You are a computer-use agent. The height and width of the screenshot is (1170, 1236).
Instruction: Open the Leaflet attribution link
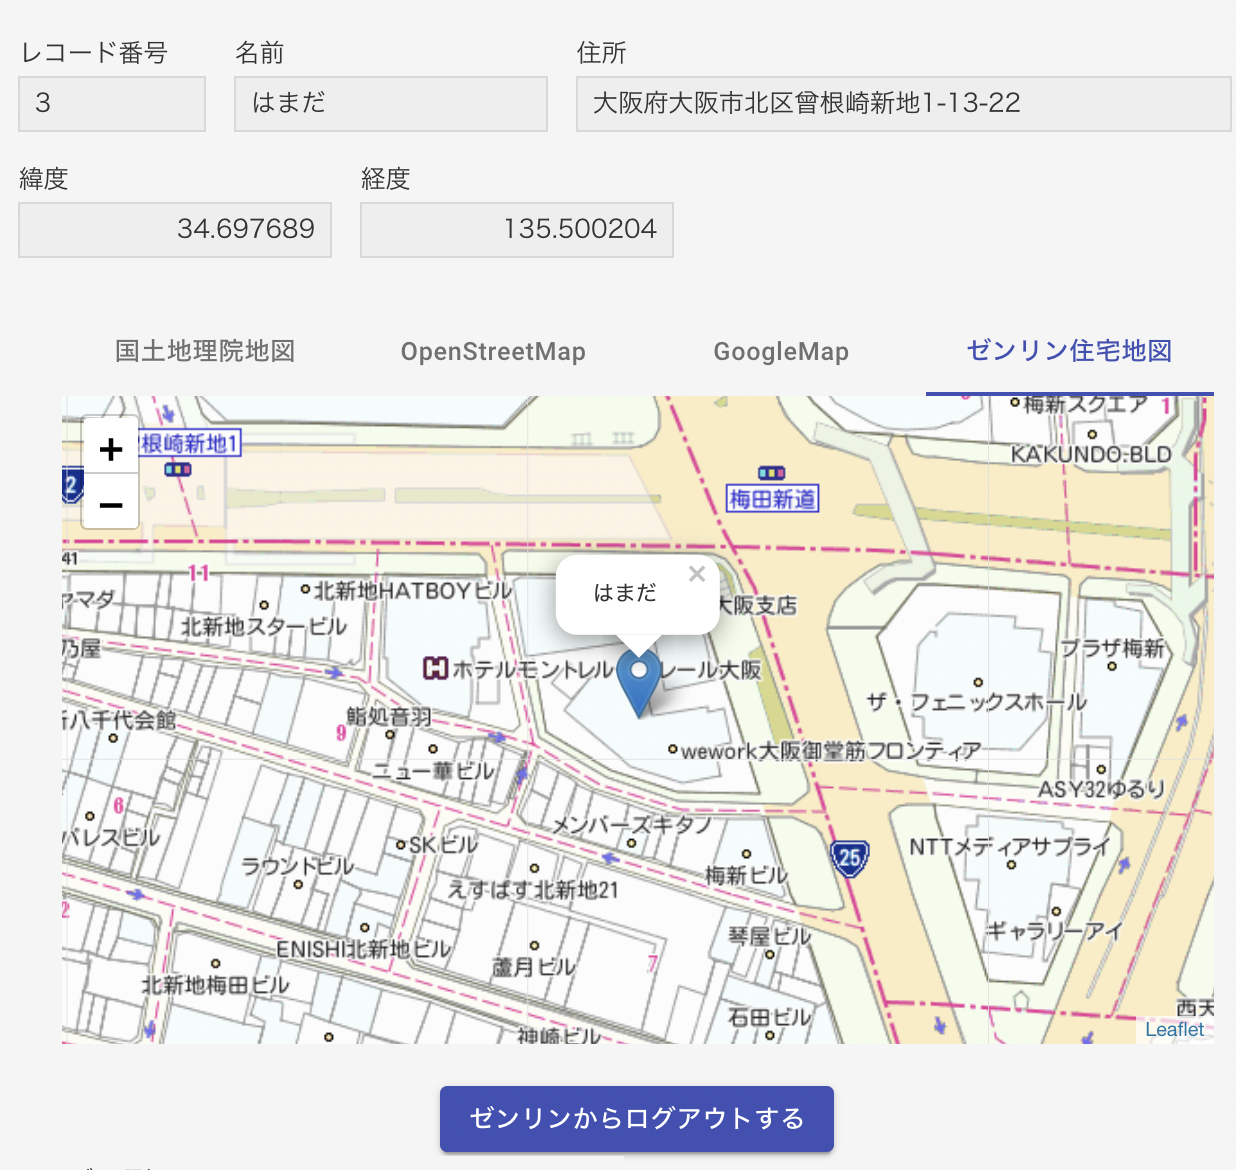[x=1175, y=1029]
